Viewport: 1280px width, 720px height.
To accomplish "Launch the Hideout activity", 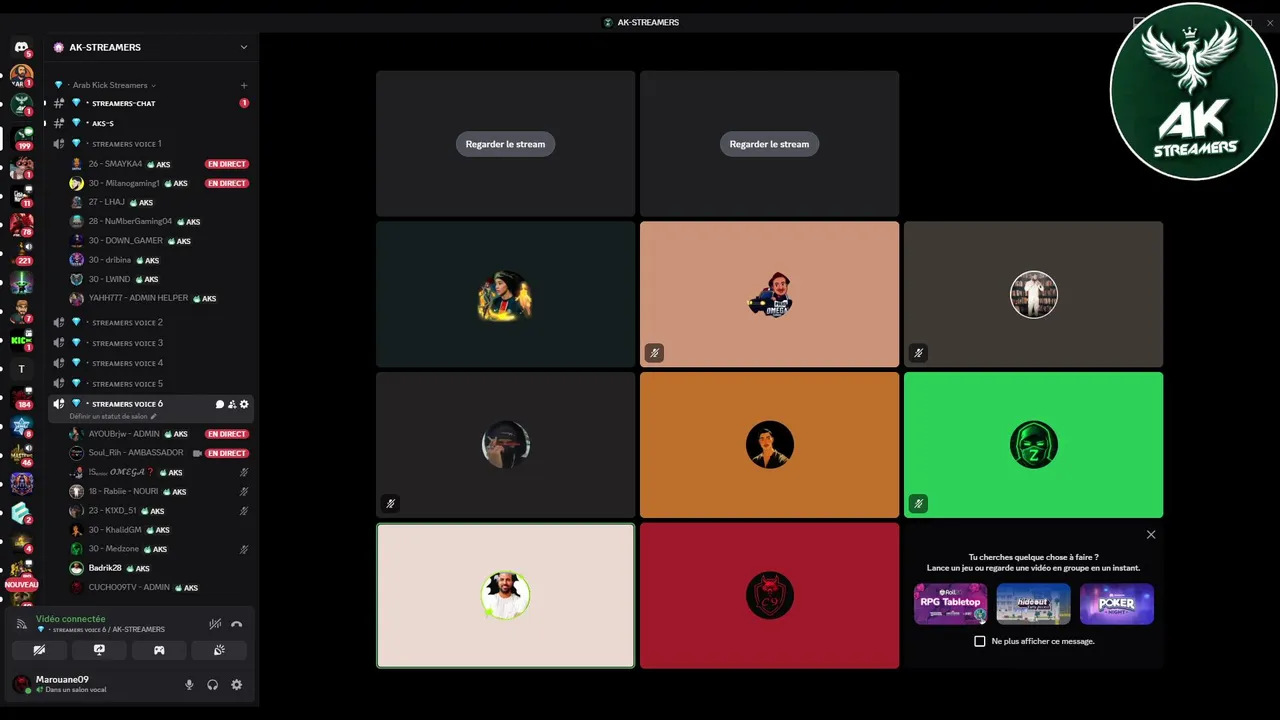I will pyautogui.click(x=1034, y=604).
